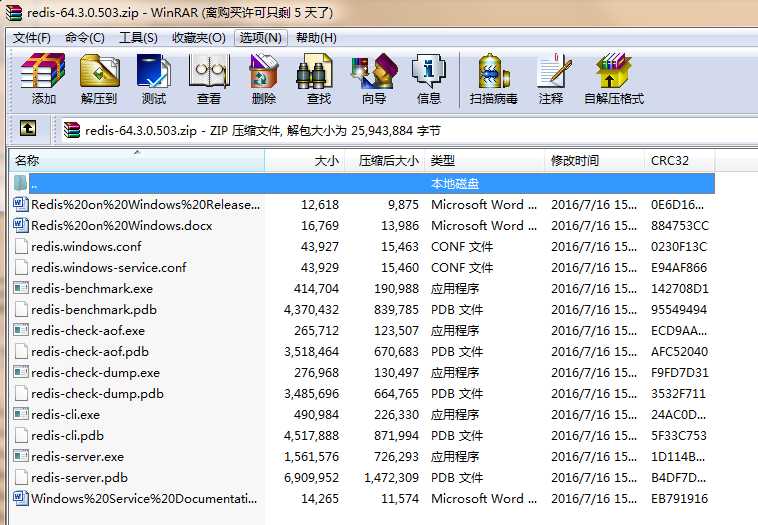
Task: Sort by the CRC32 column header
Action: tap(680, 160)
